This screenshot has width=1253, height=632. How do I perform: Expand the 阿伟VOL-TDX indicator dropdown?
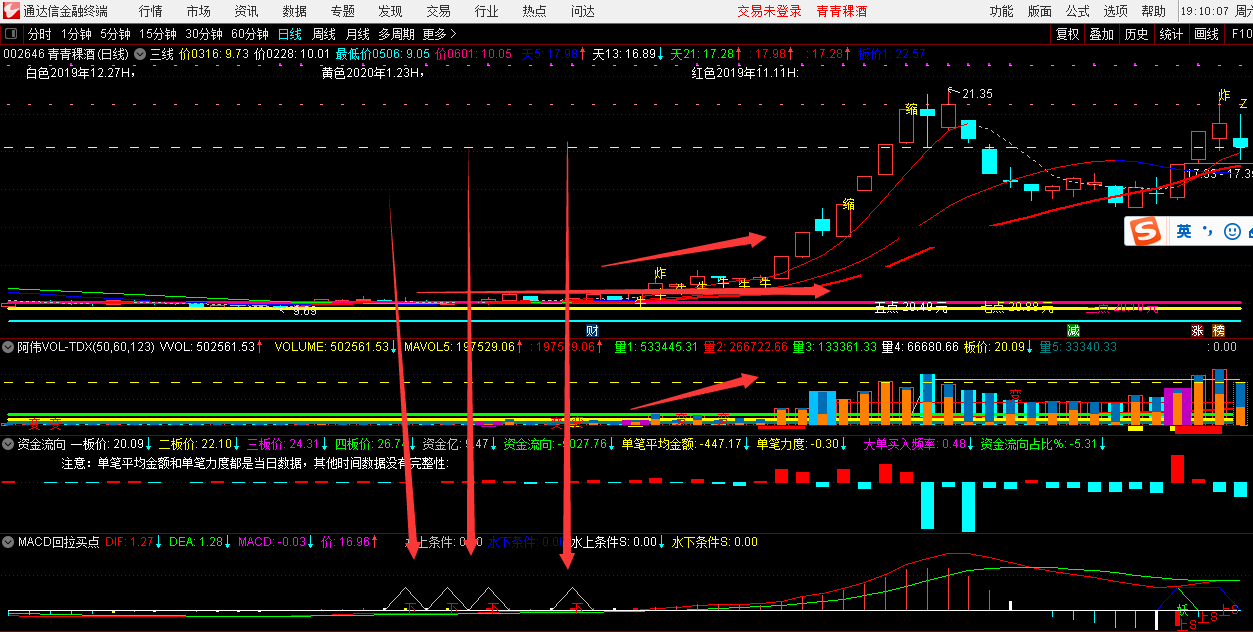(10, 347)
